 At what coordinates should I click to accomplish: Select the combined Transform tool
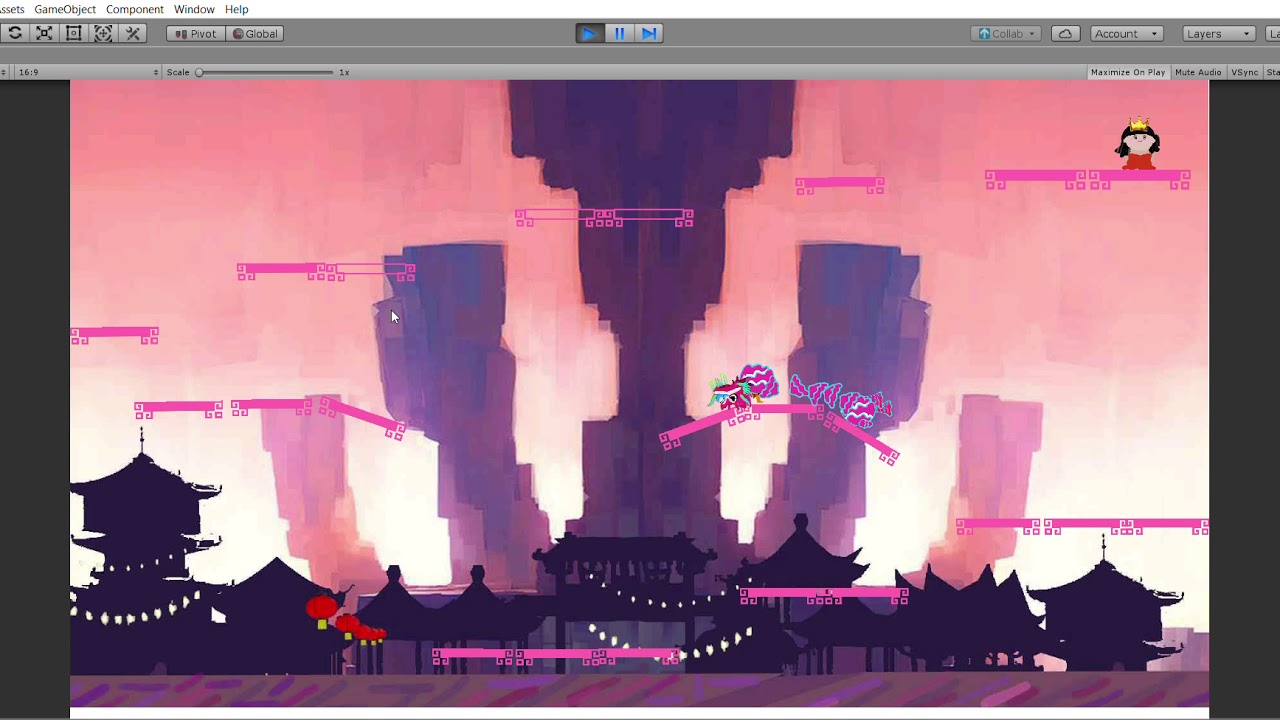pos(103,33)
